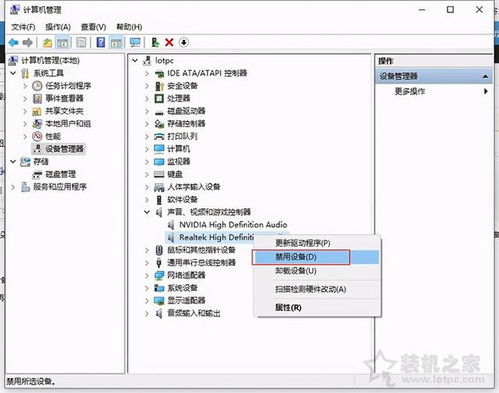Expand the 网络适配器 node

[x=147, y=275]
